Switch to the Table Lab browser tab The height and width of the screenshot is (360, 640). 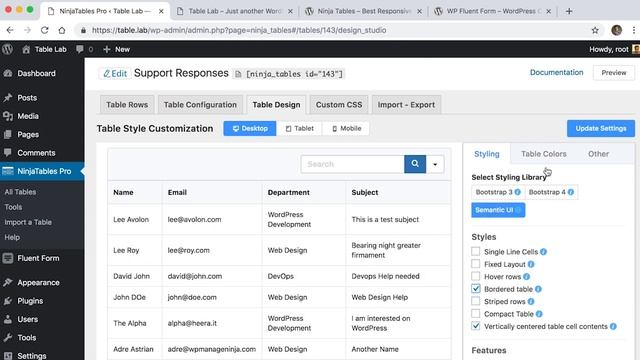[236, 11]
